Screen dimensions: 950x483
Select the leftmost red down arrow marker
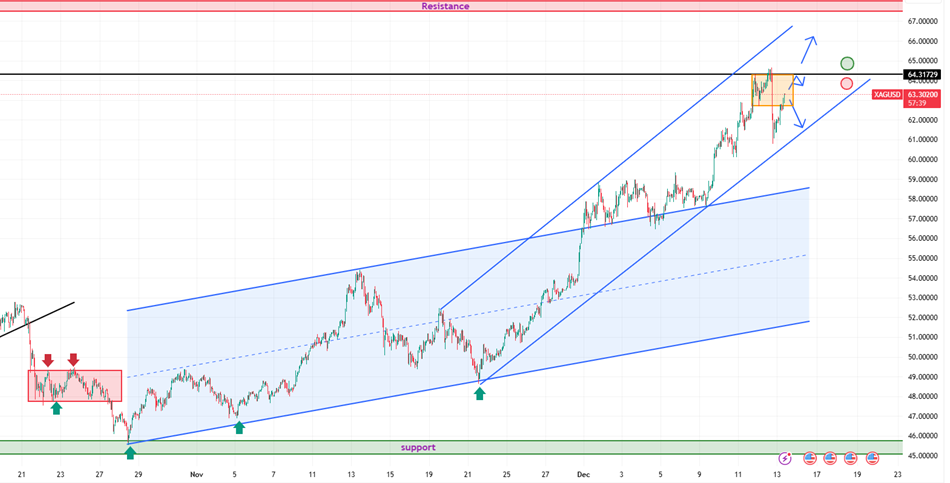tap(47, 360)
